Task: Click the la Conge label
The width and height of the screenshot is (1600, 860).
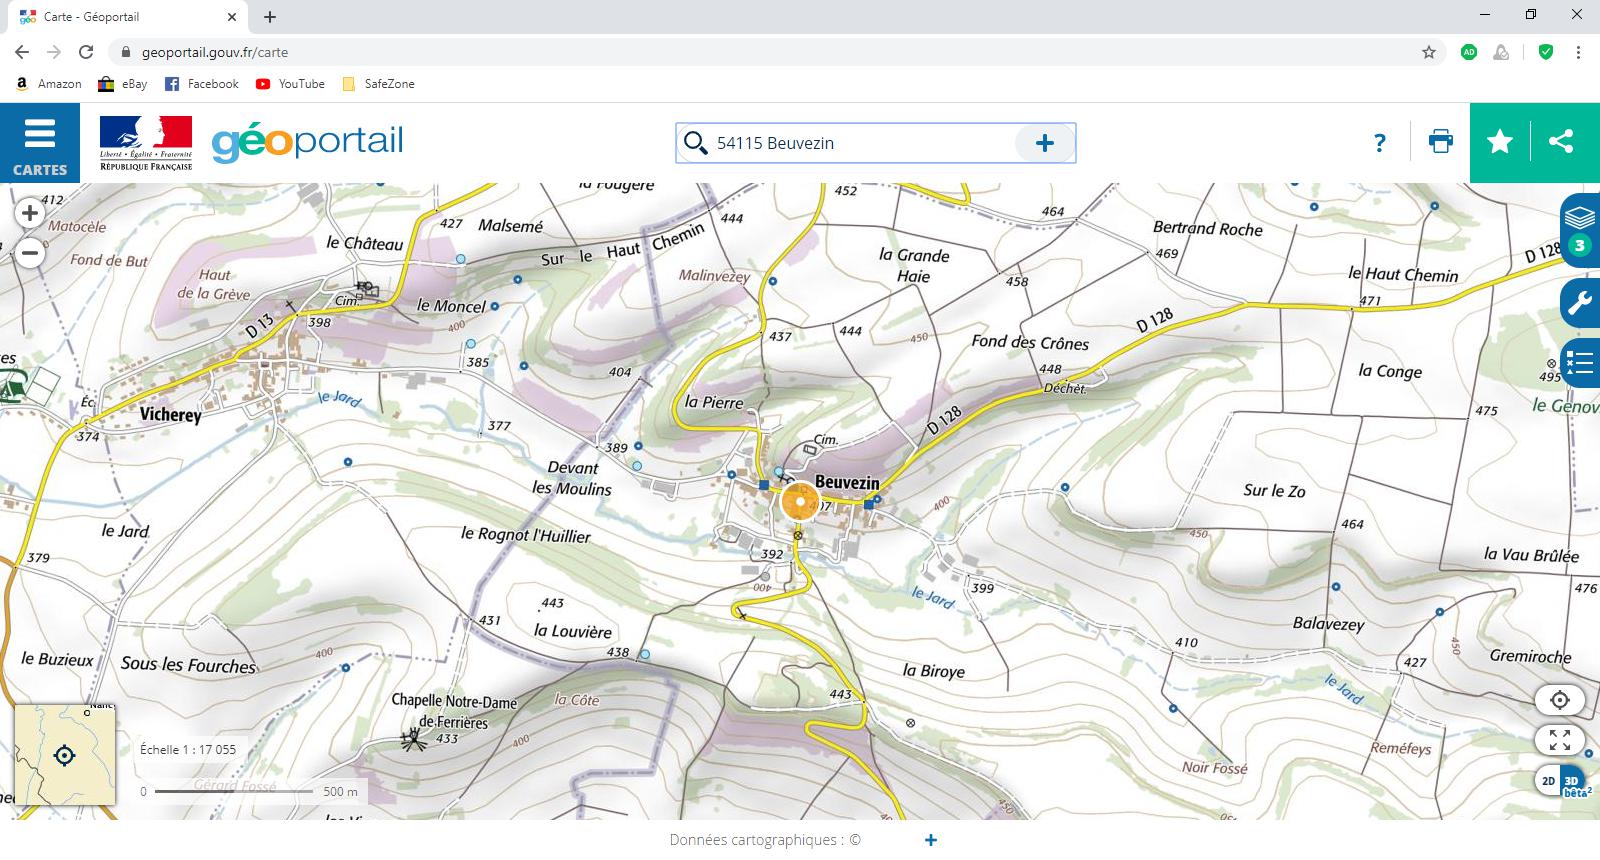Action: coord(1390,371)
